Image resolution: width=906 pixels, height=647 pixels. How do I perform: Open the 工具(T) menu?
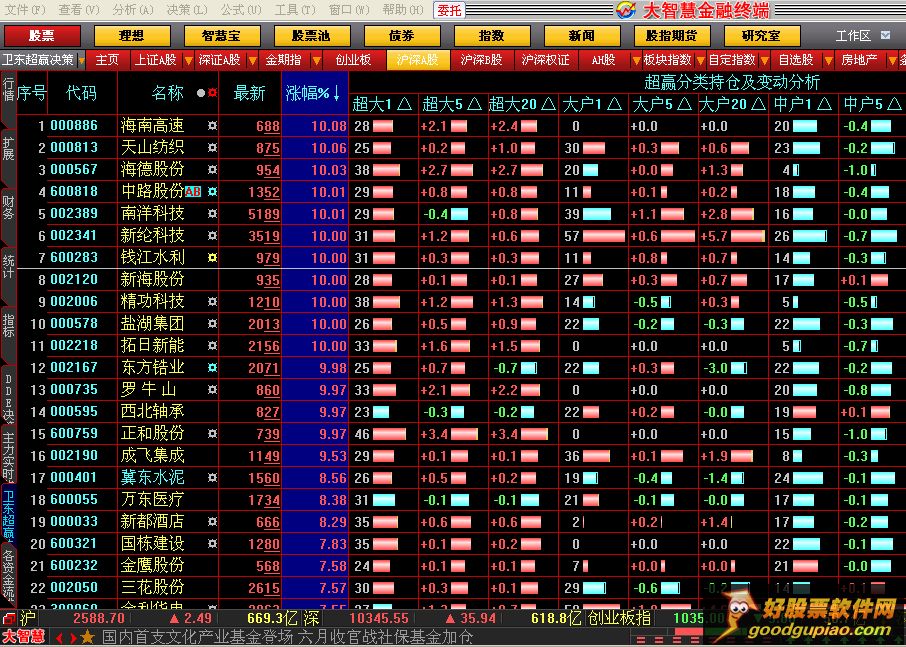point(295,10)
